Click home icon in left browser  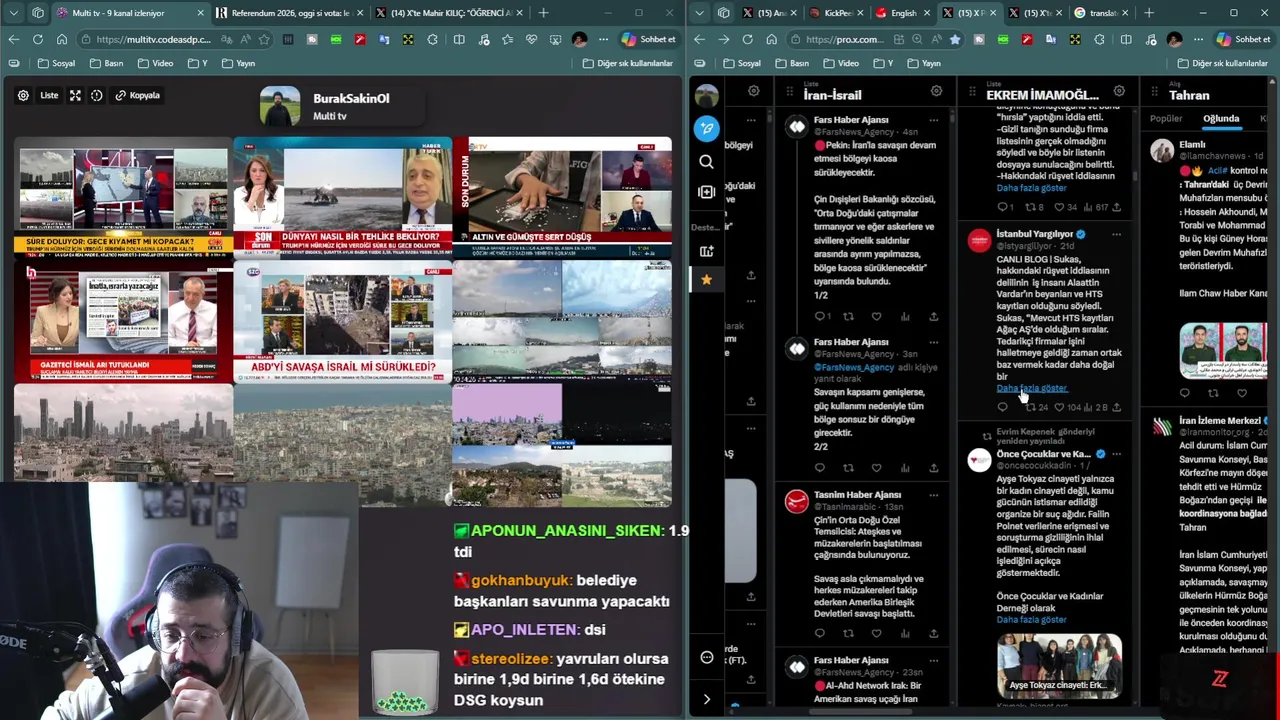coord(61,39)
